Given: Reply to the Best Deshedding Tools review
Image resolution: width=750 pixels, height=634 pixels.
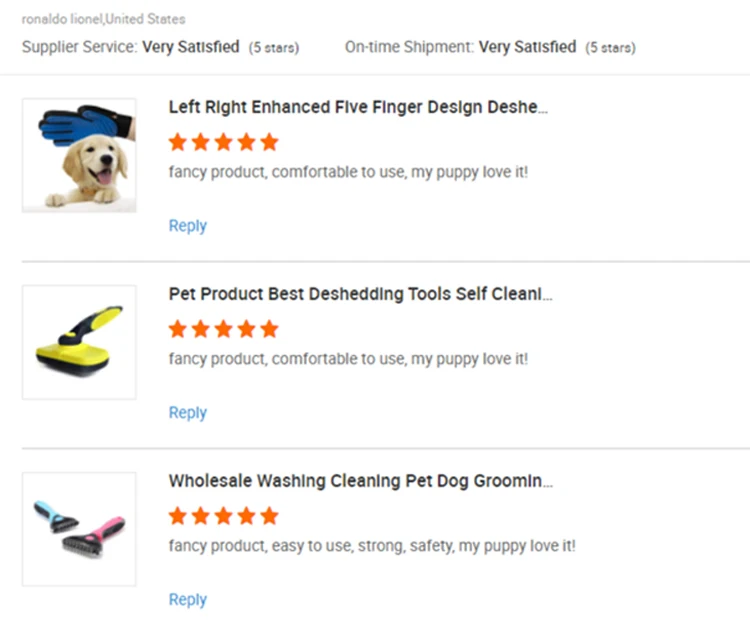Looking at the screenshot, I should (187, 413).
